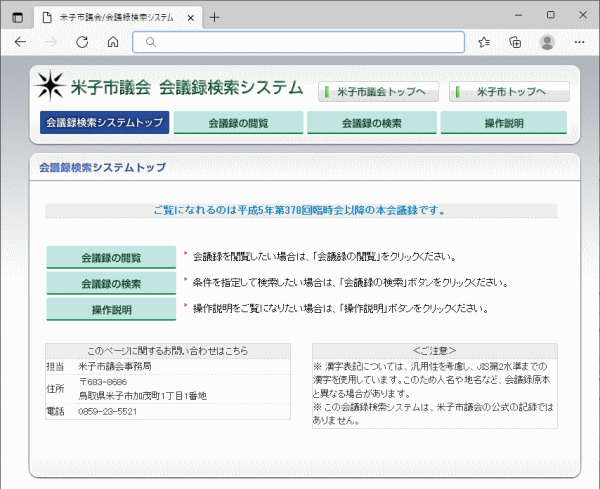Open the browser Settings and more menu
600x489 pixels.
click(579, 42)
